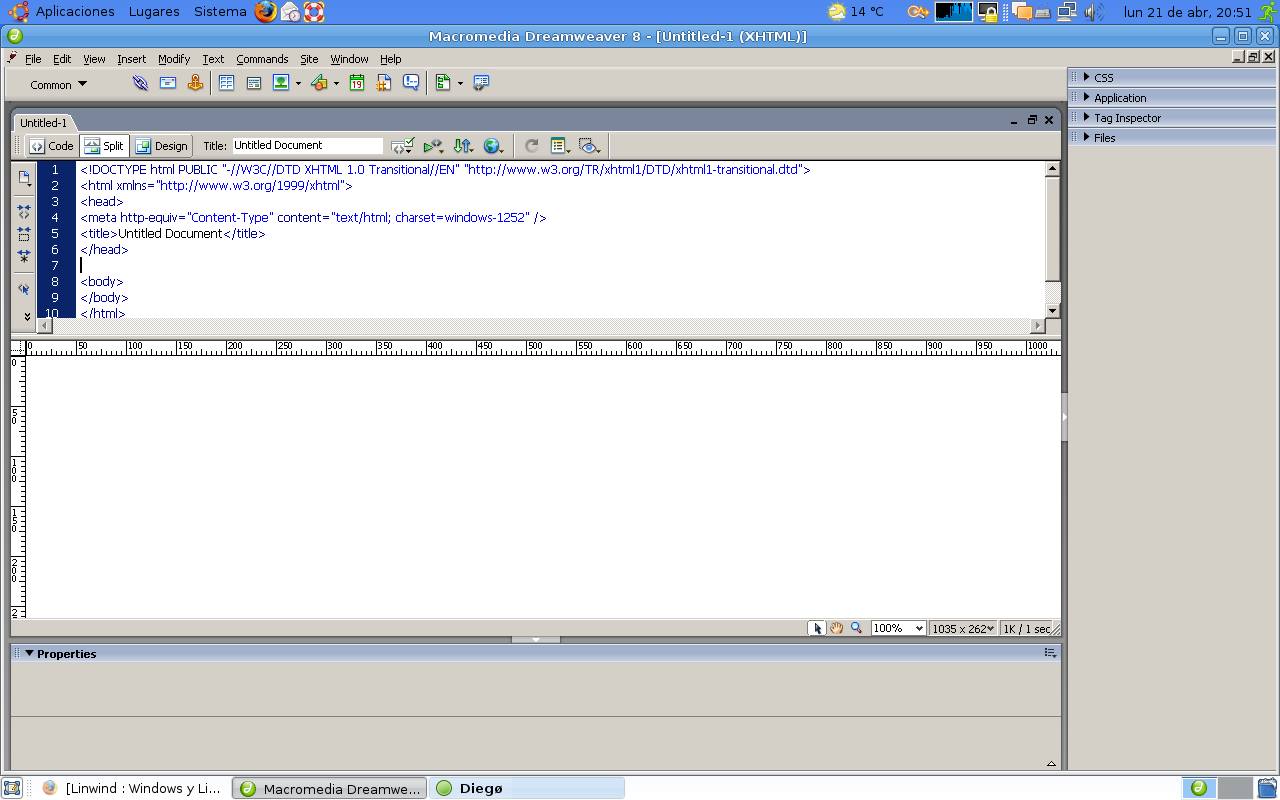Choose the Hand tool in status bar
The width and height of the screenshot is (1280, 800).
[836, 628]
